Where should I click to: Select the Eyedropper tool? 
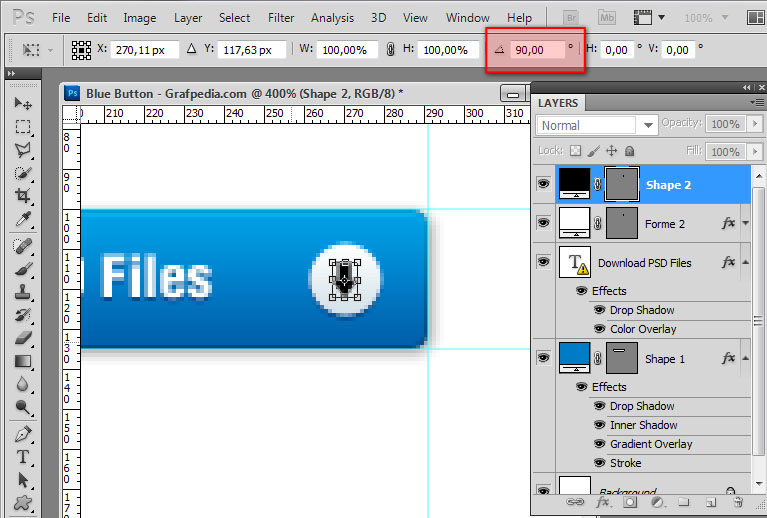23,219
